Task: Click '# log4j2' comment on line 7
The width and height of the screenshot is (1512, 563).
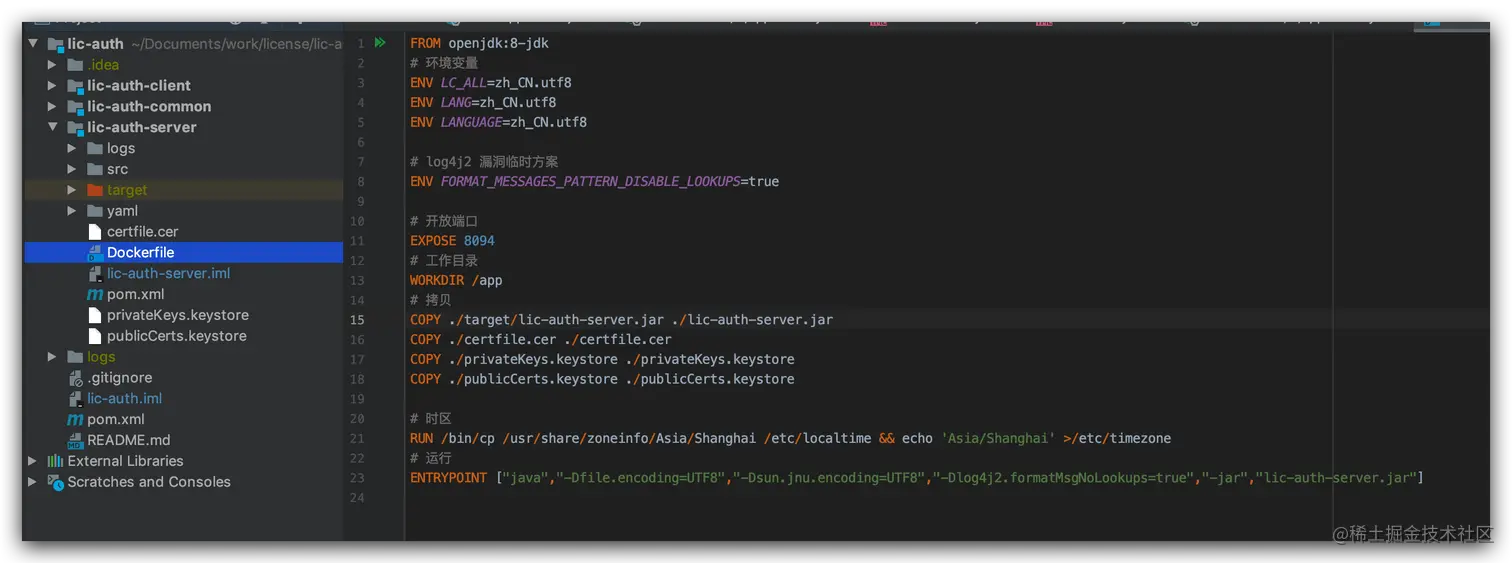Action: (x=484, y=162)
